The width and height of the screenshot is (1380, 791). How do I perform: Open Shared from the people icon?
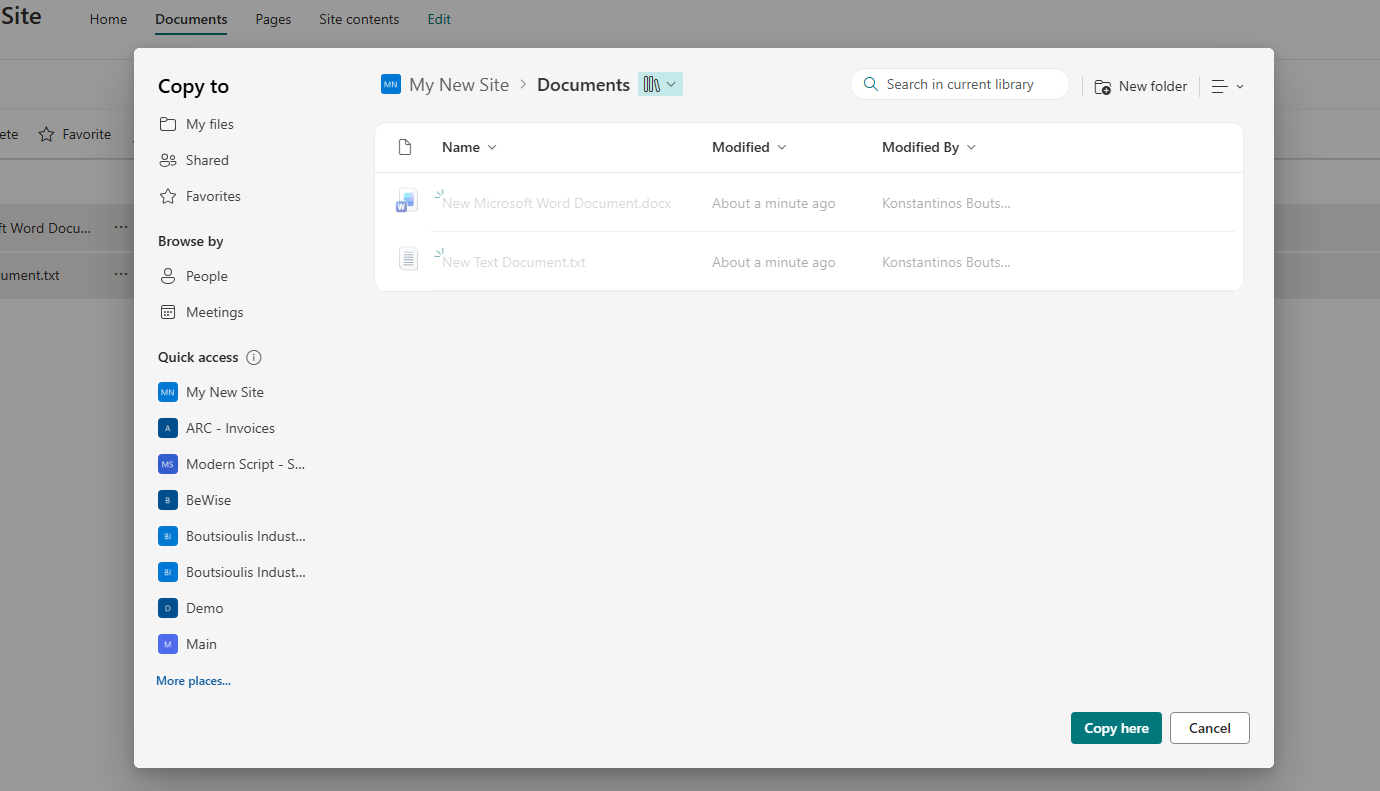pyautogui.click(x=168, y=160)
